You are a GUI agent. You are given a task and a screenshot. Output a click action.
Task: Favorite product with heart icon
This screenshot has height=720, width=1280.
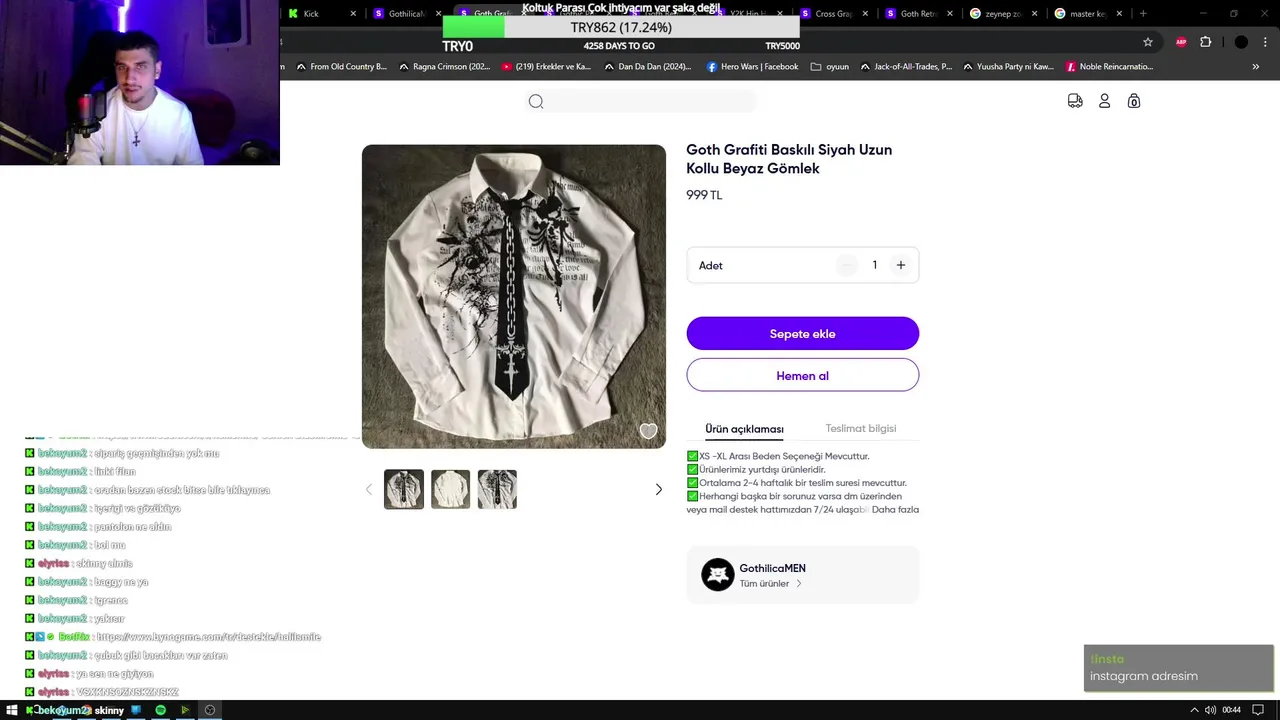click(x=648, y=431)
